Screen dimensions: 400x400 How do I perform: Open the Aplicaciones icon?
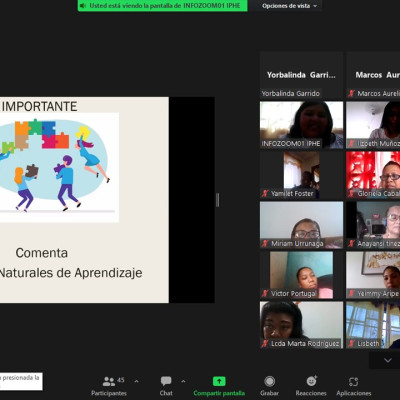(x=354, y=381)
